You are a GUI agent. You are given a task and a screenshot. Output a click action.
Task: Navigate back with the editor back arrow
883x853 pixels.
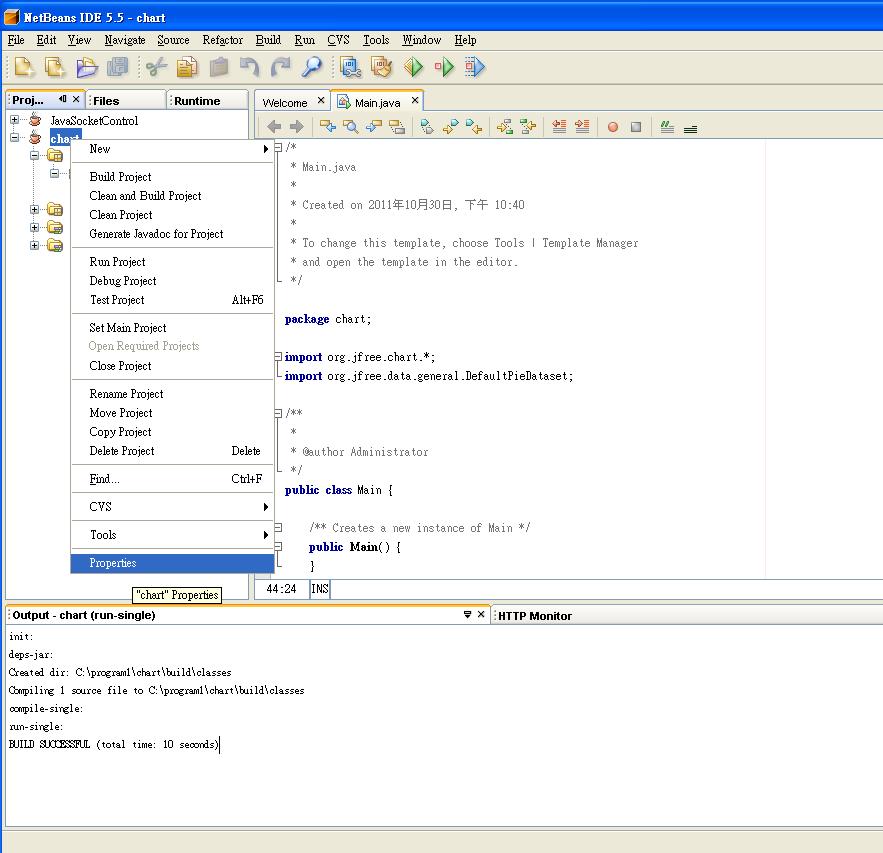[274, 126]
